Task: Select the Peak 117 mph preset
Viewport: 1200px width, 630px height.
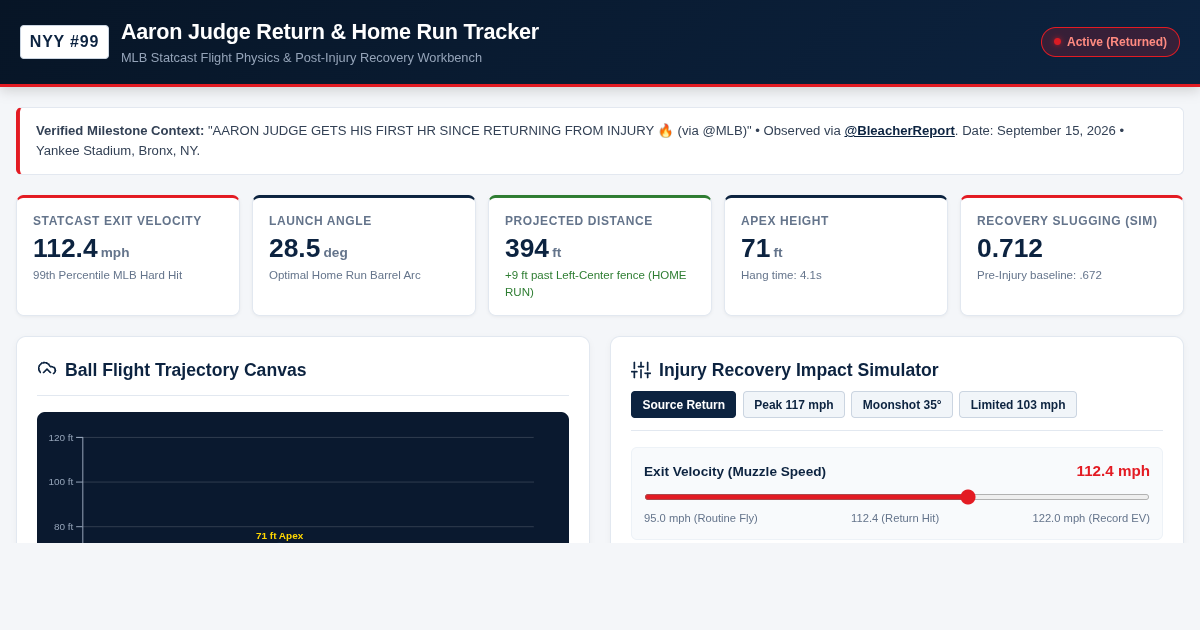Action: click(x=793, y=405)
